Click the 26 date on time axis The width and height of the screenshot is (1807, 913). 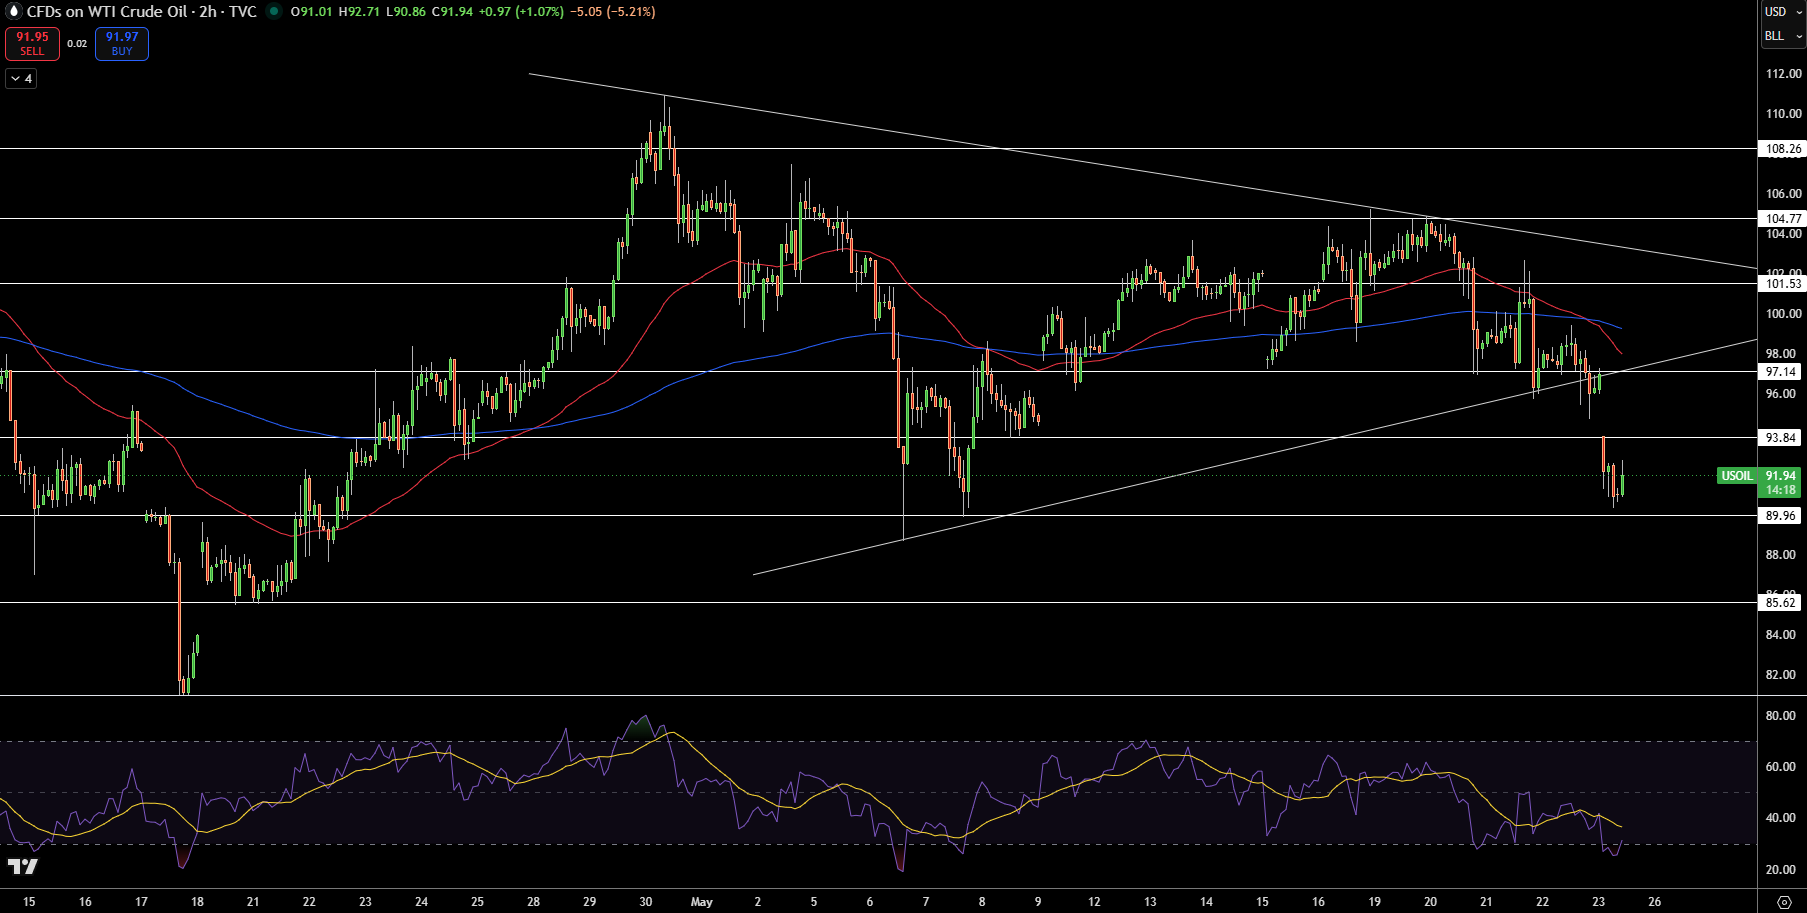point(1655,902)
